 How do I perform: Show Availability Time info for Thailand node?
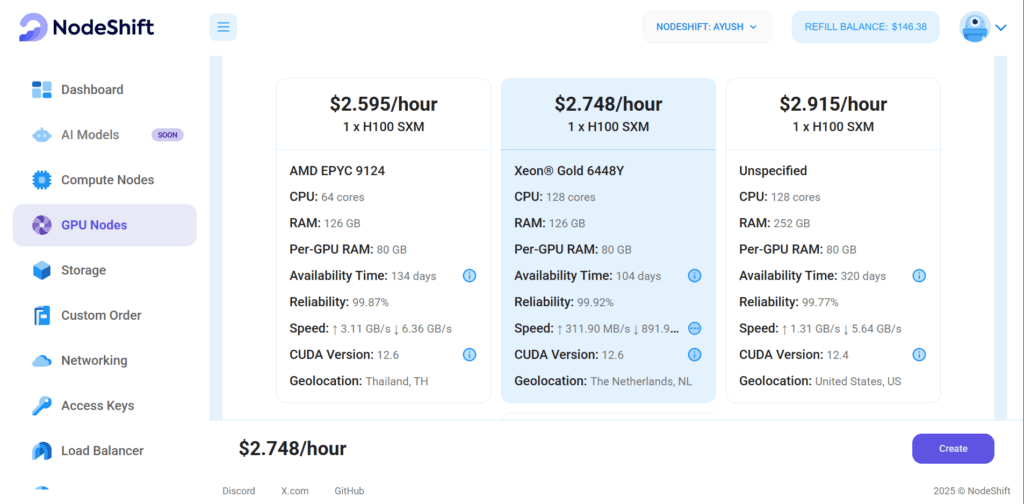pyautogui.click(x=469, y=276)
